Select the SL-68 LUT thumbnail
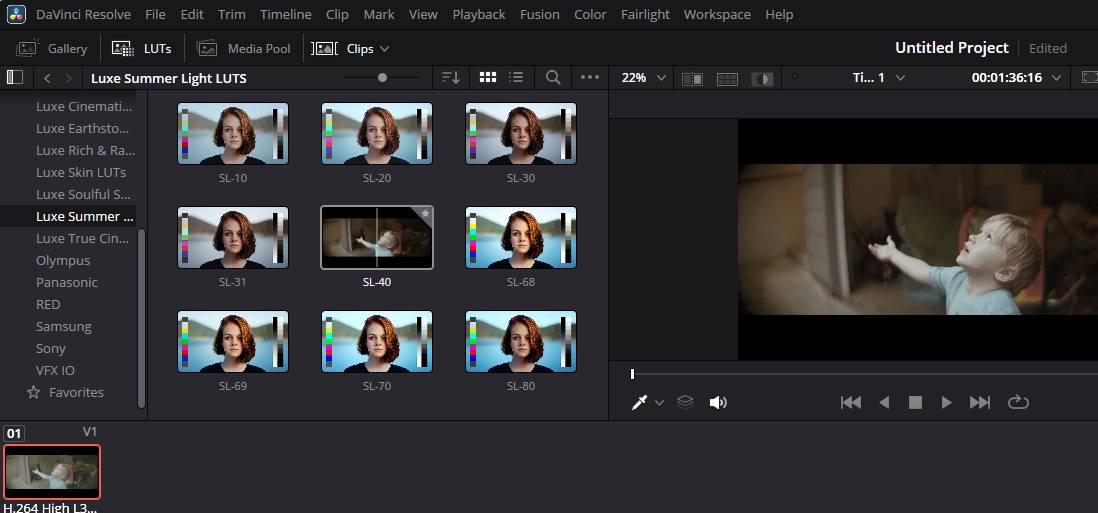This screenshot has width=1098, height=513. coord(521,237)
